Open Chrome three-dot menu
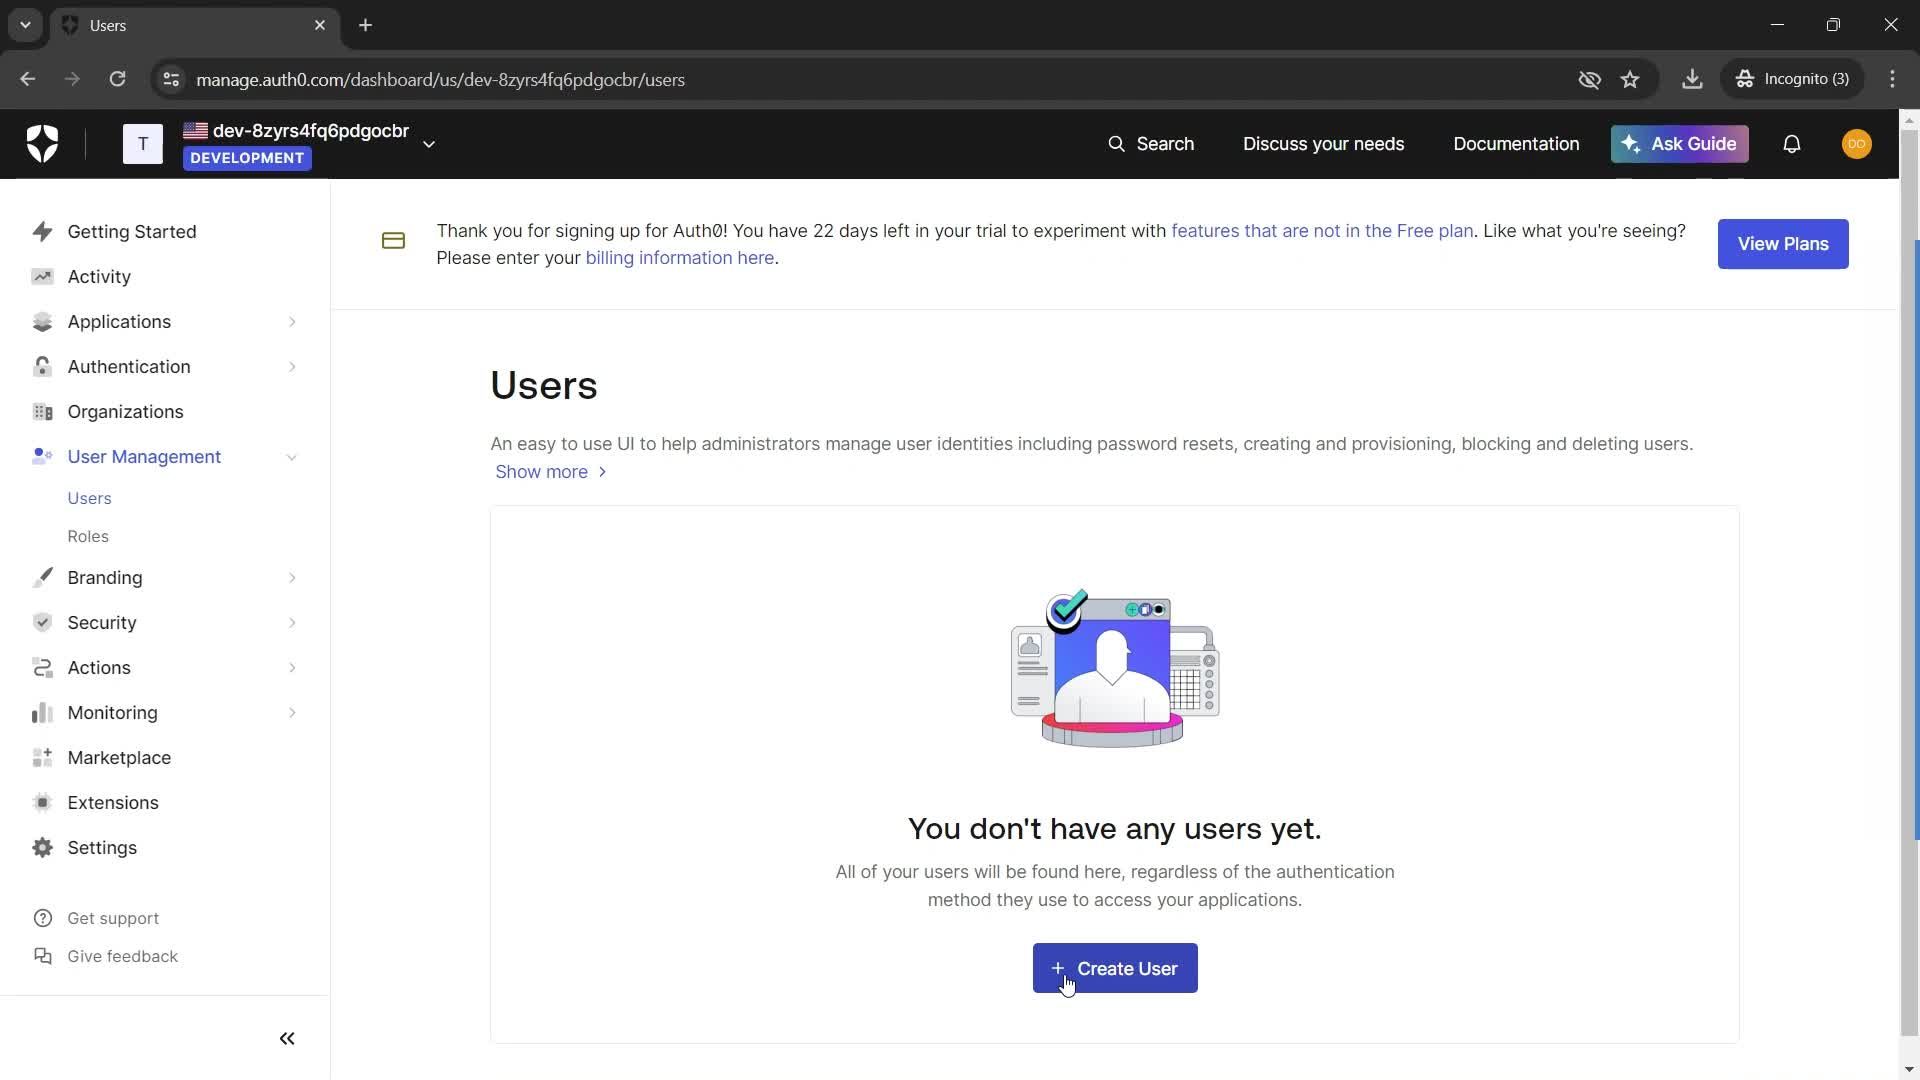 [x=1893, y=79]
